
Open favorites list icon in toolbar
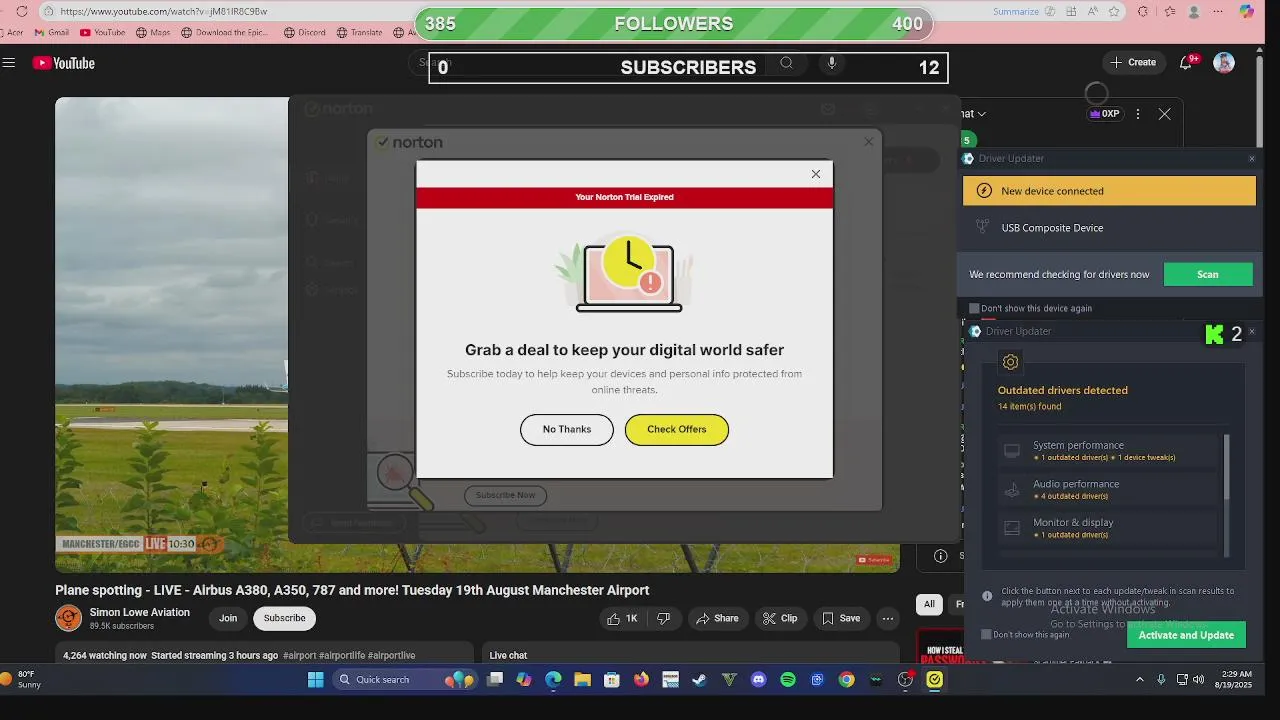(x=1170, y=11)
